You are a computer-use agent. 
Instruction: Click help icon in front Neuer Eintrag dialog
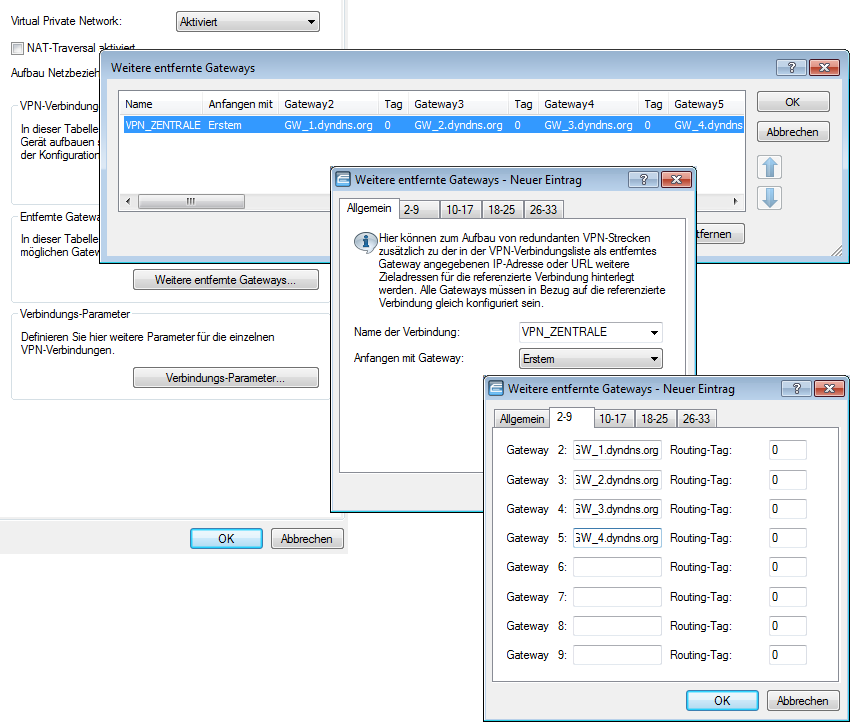[x=795, y=388]
